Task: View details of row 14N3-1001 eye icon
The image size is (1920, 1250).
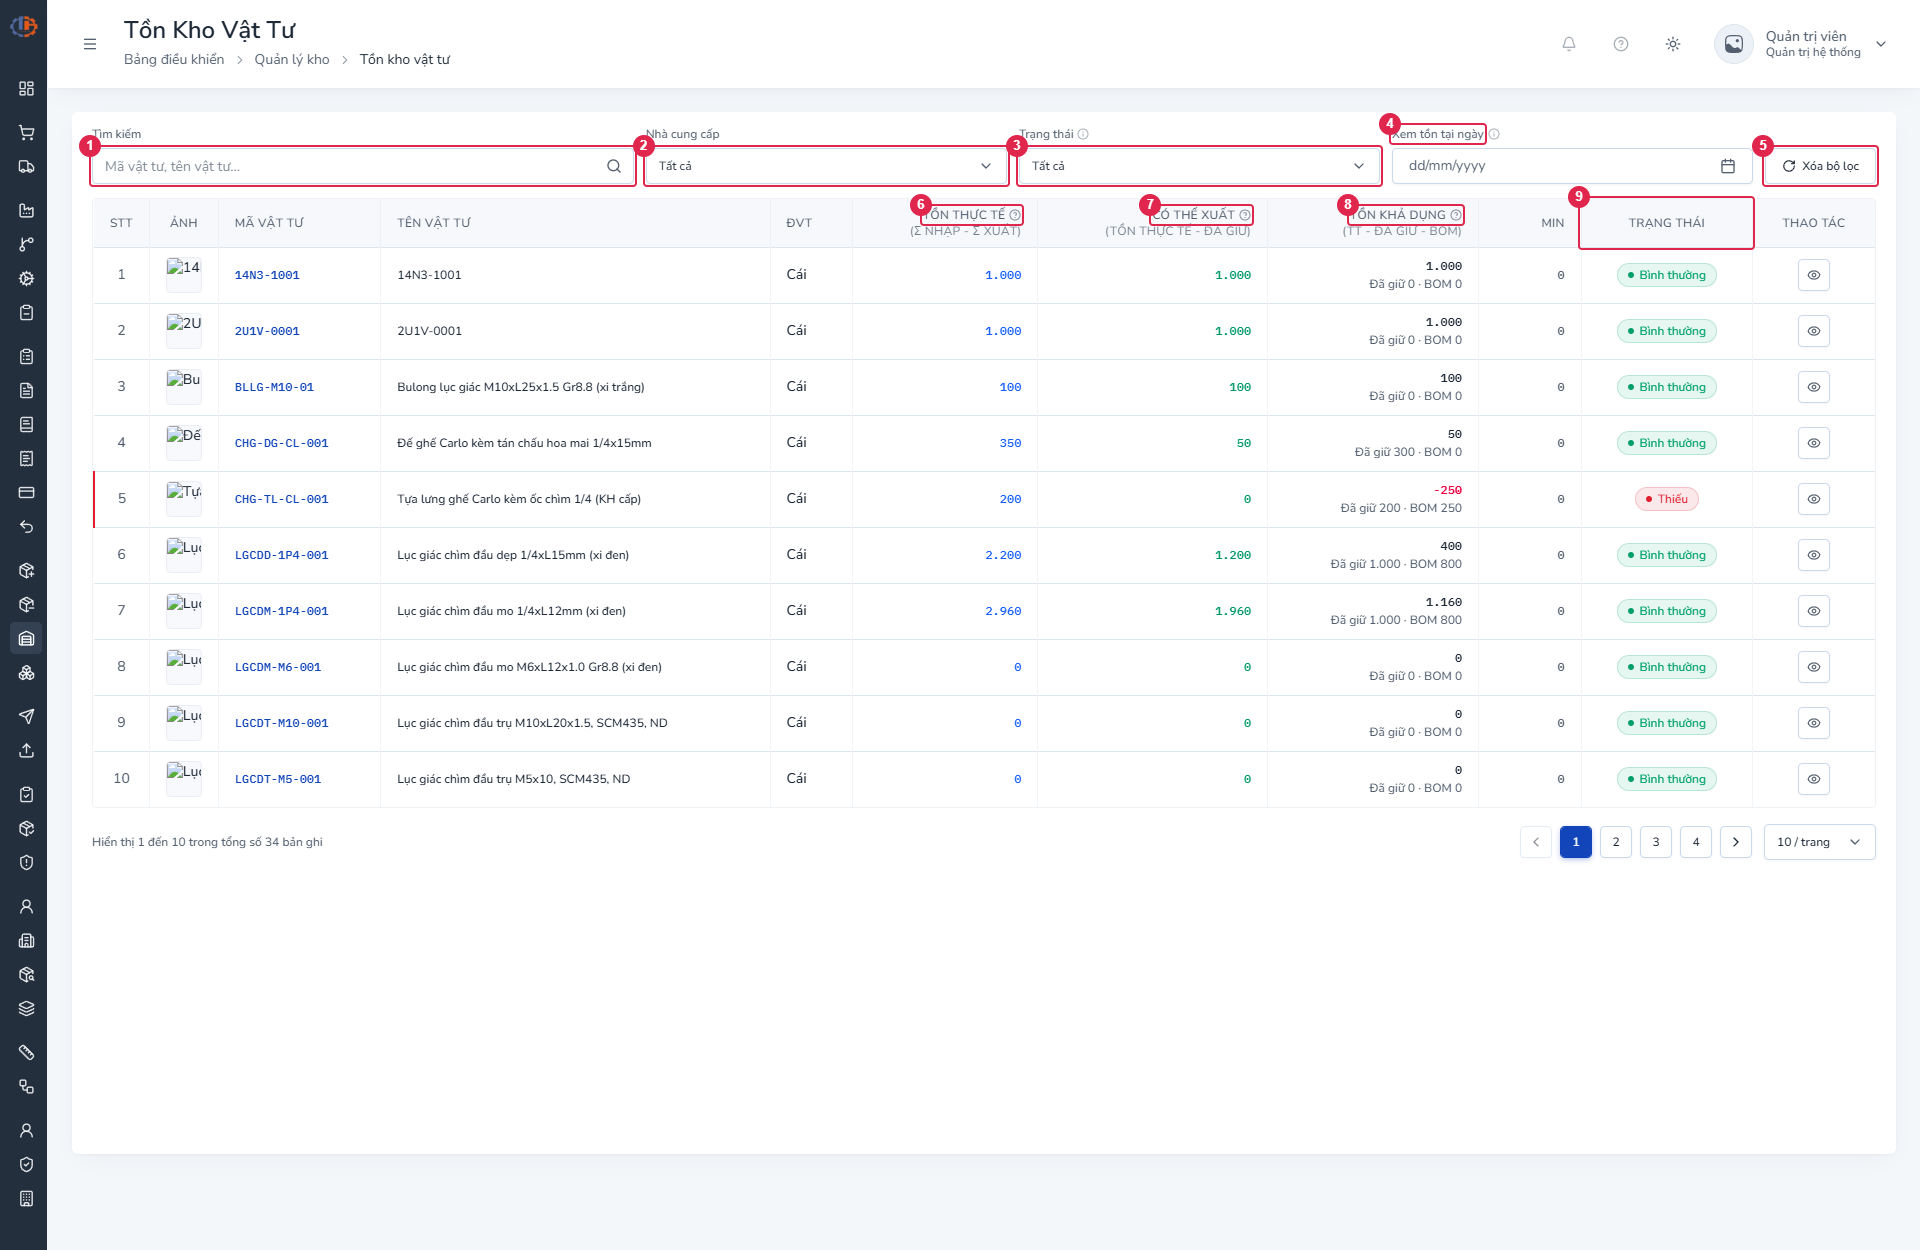Action: click(1813, 275)
